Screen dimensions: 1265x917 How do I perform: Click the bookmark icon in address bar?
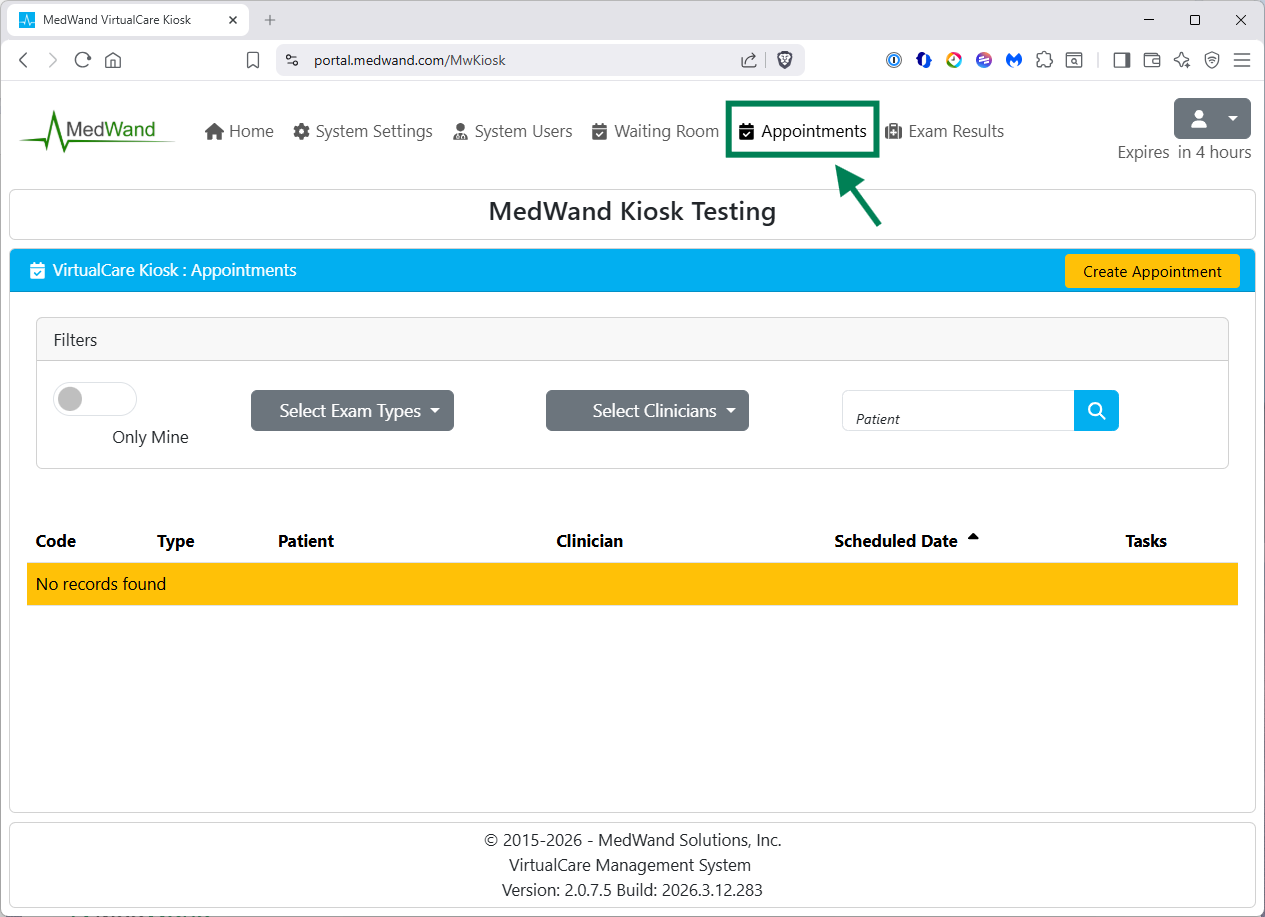click(x=253, y=60)
